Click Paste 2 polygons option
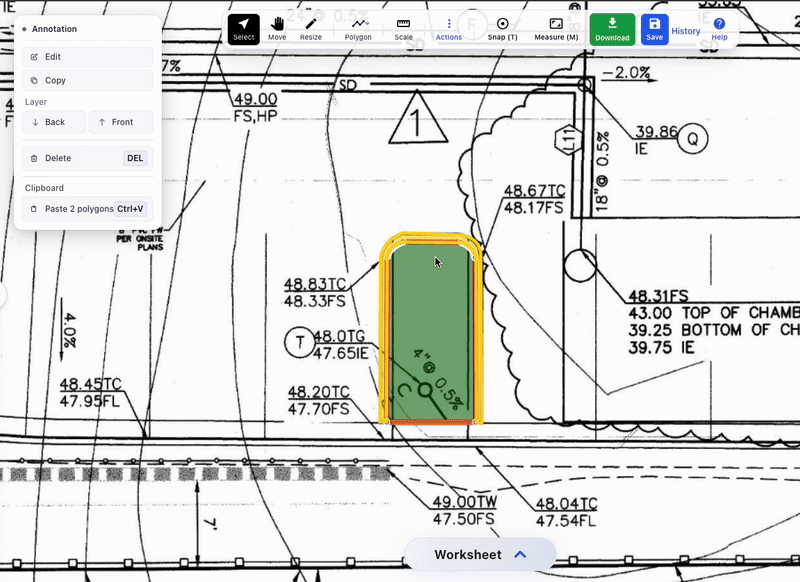The height and width of the screenshot is (582, 800). [x=88, y=209]
